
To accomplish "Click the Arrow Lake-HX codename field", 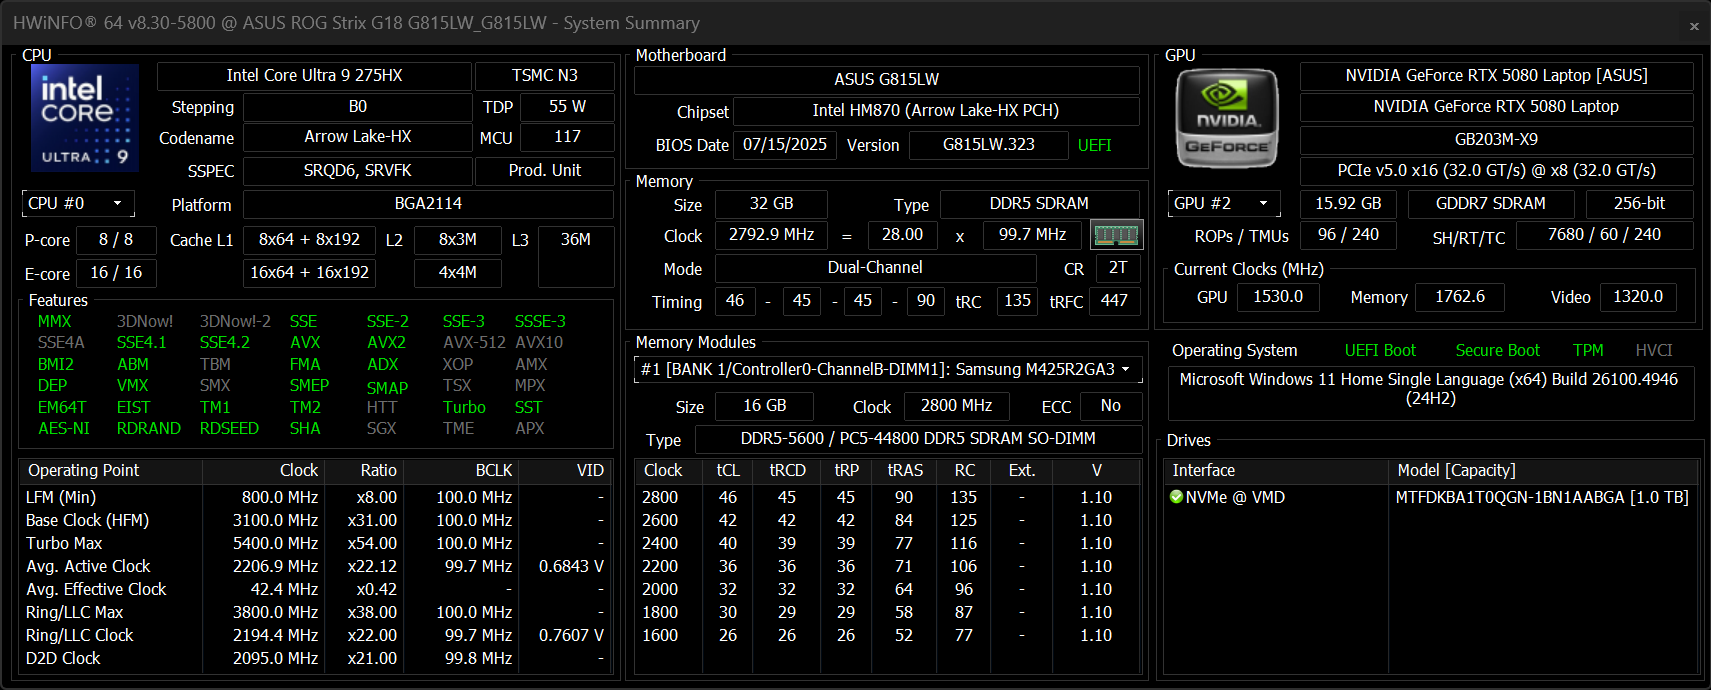I will tap(358, 137).
